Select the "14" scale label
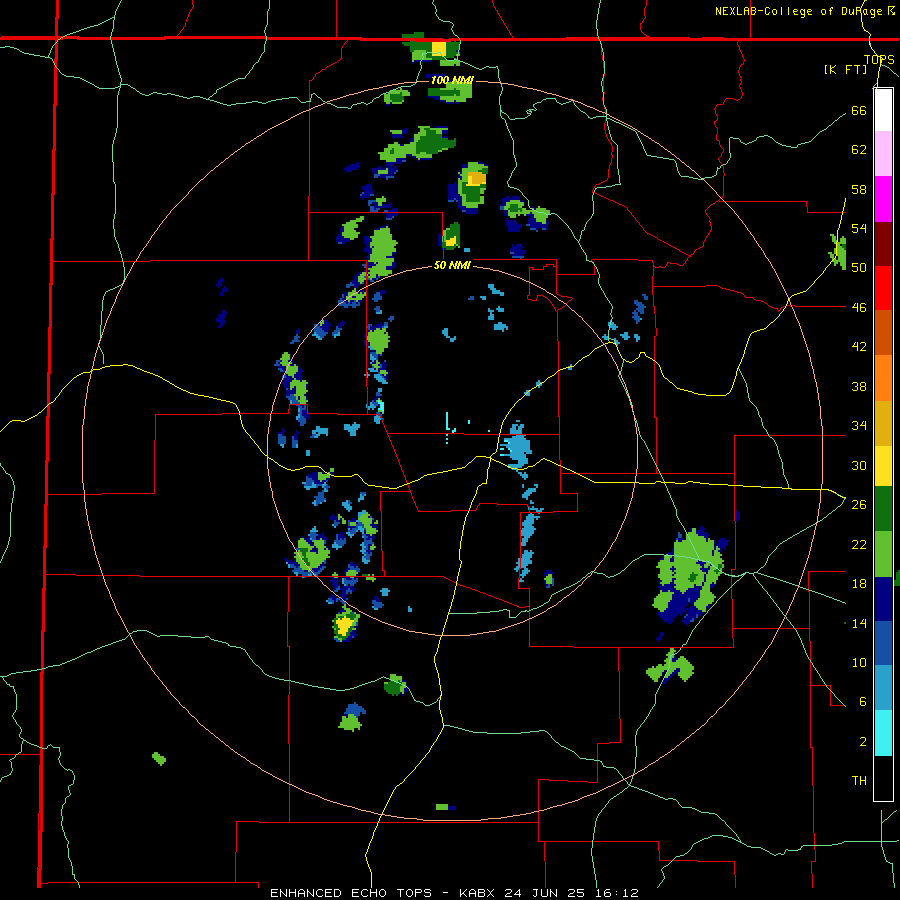The image size is (900, 900). (x=859, y=623)
